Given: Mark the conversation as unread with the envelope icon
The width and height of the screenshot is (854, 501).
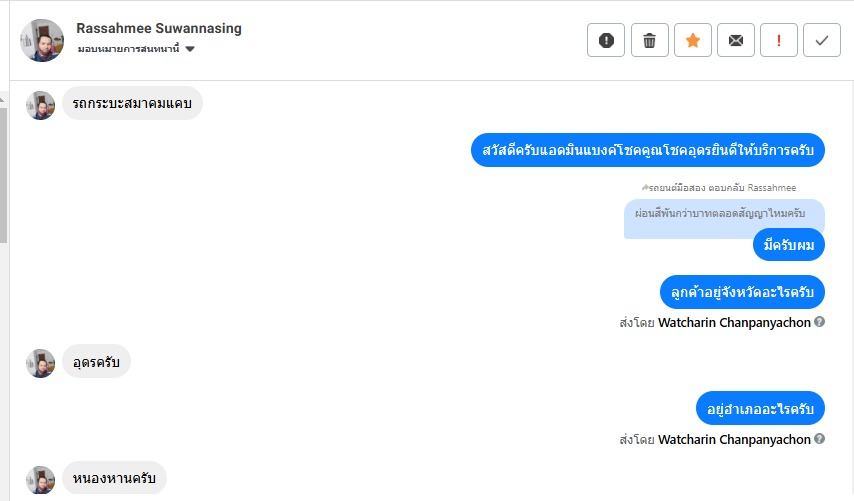Looking at the screenshot, I should (x=736, y=40).
